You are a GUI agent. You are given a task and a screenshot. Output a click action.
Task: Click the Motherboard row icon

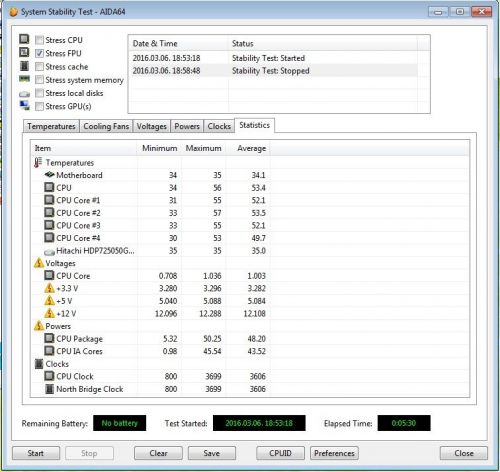coord(49,174)
